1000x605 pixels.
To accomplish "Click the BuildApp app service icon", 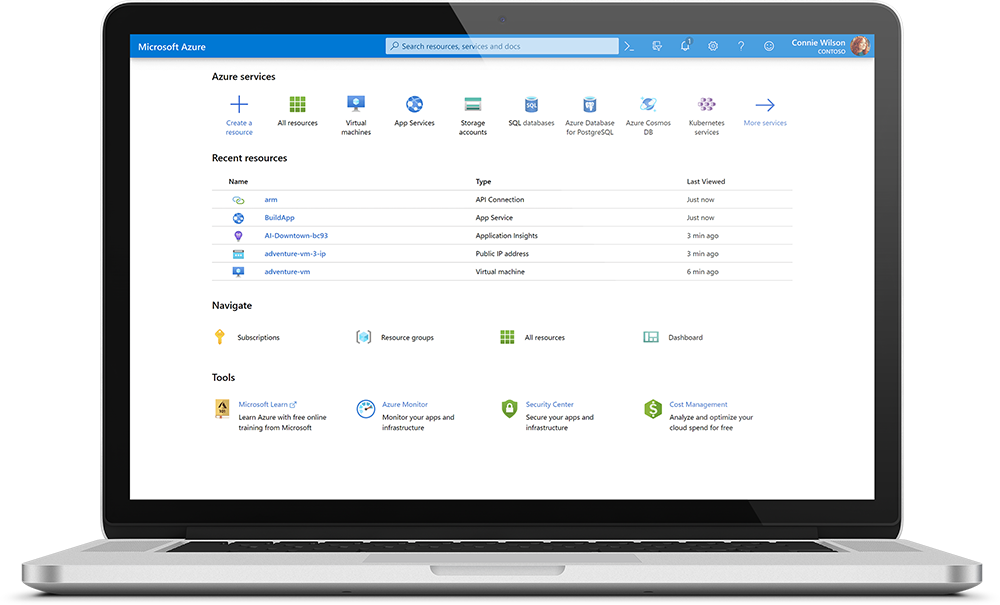I will [x=239, y=218].
